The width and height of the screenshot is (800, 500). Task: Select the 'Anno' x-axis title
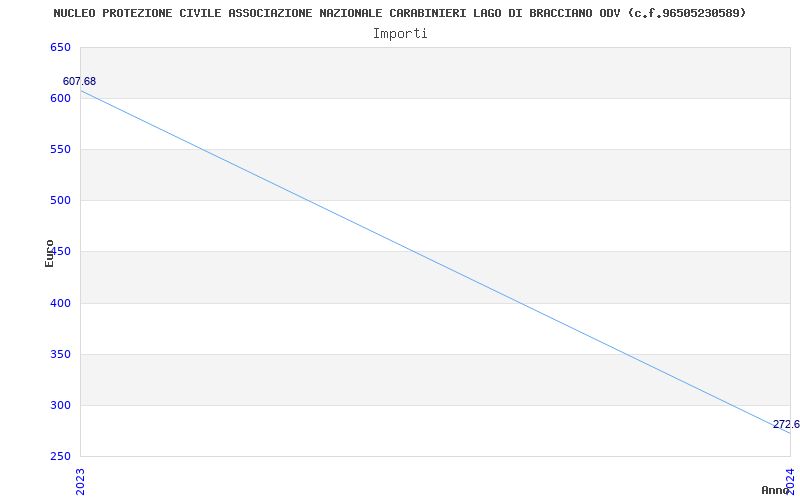[x=776, y=490]
